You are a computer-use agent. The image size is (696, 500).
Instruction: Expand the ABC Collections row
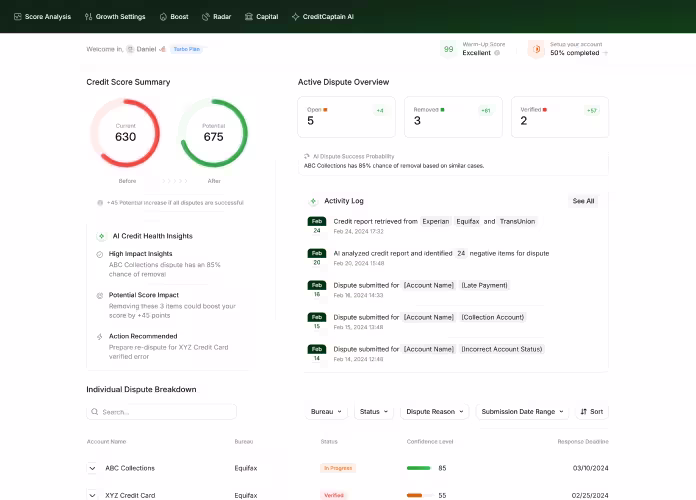coord(92,468)
